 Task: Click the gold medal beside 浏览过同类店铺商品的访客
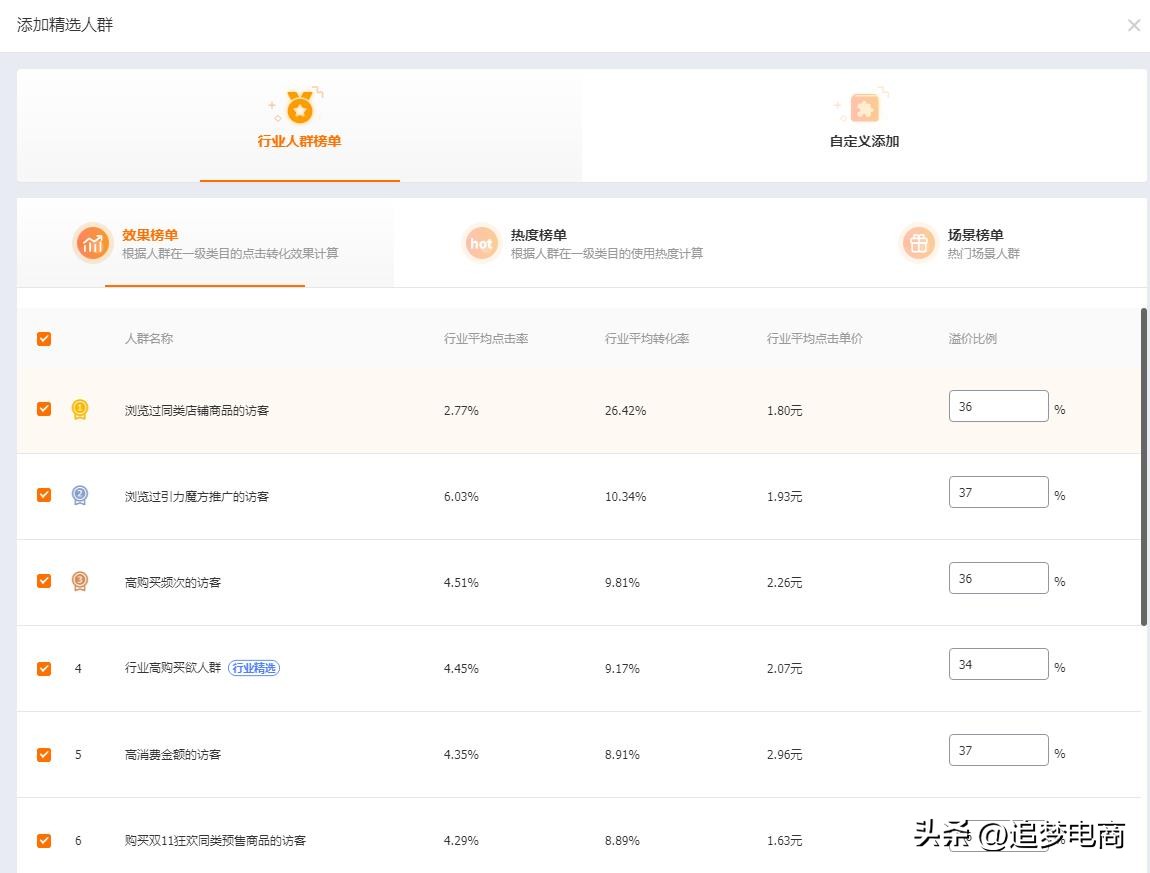79,409
